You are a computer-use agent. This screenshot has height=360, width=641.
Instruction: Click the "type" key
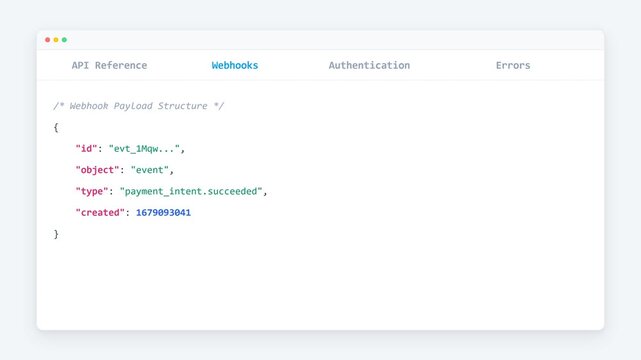[92, 191]
